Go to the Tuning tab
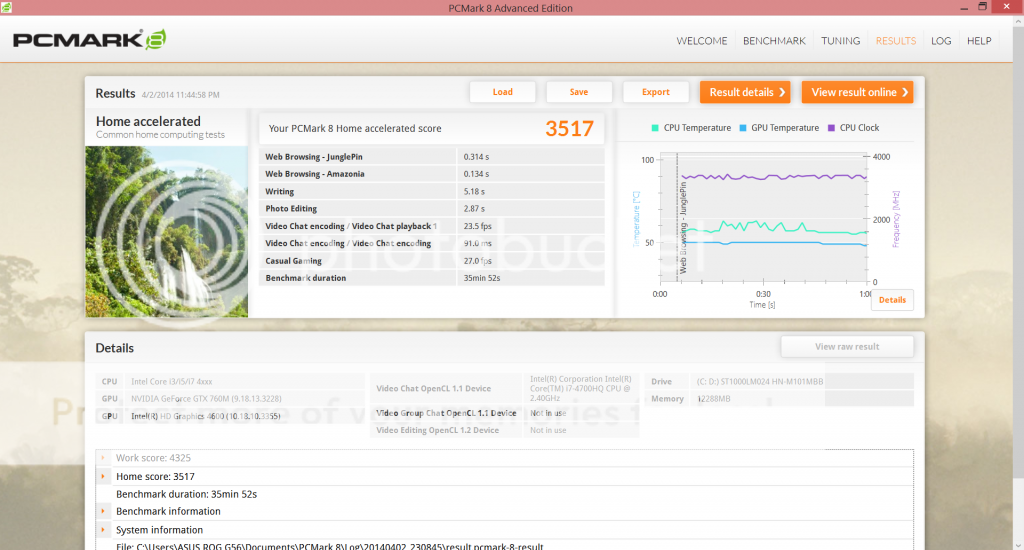This screenshot has height=550, width=1024. click(x=840, y=41)
